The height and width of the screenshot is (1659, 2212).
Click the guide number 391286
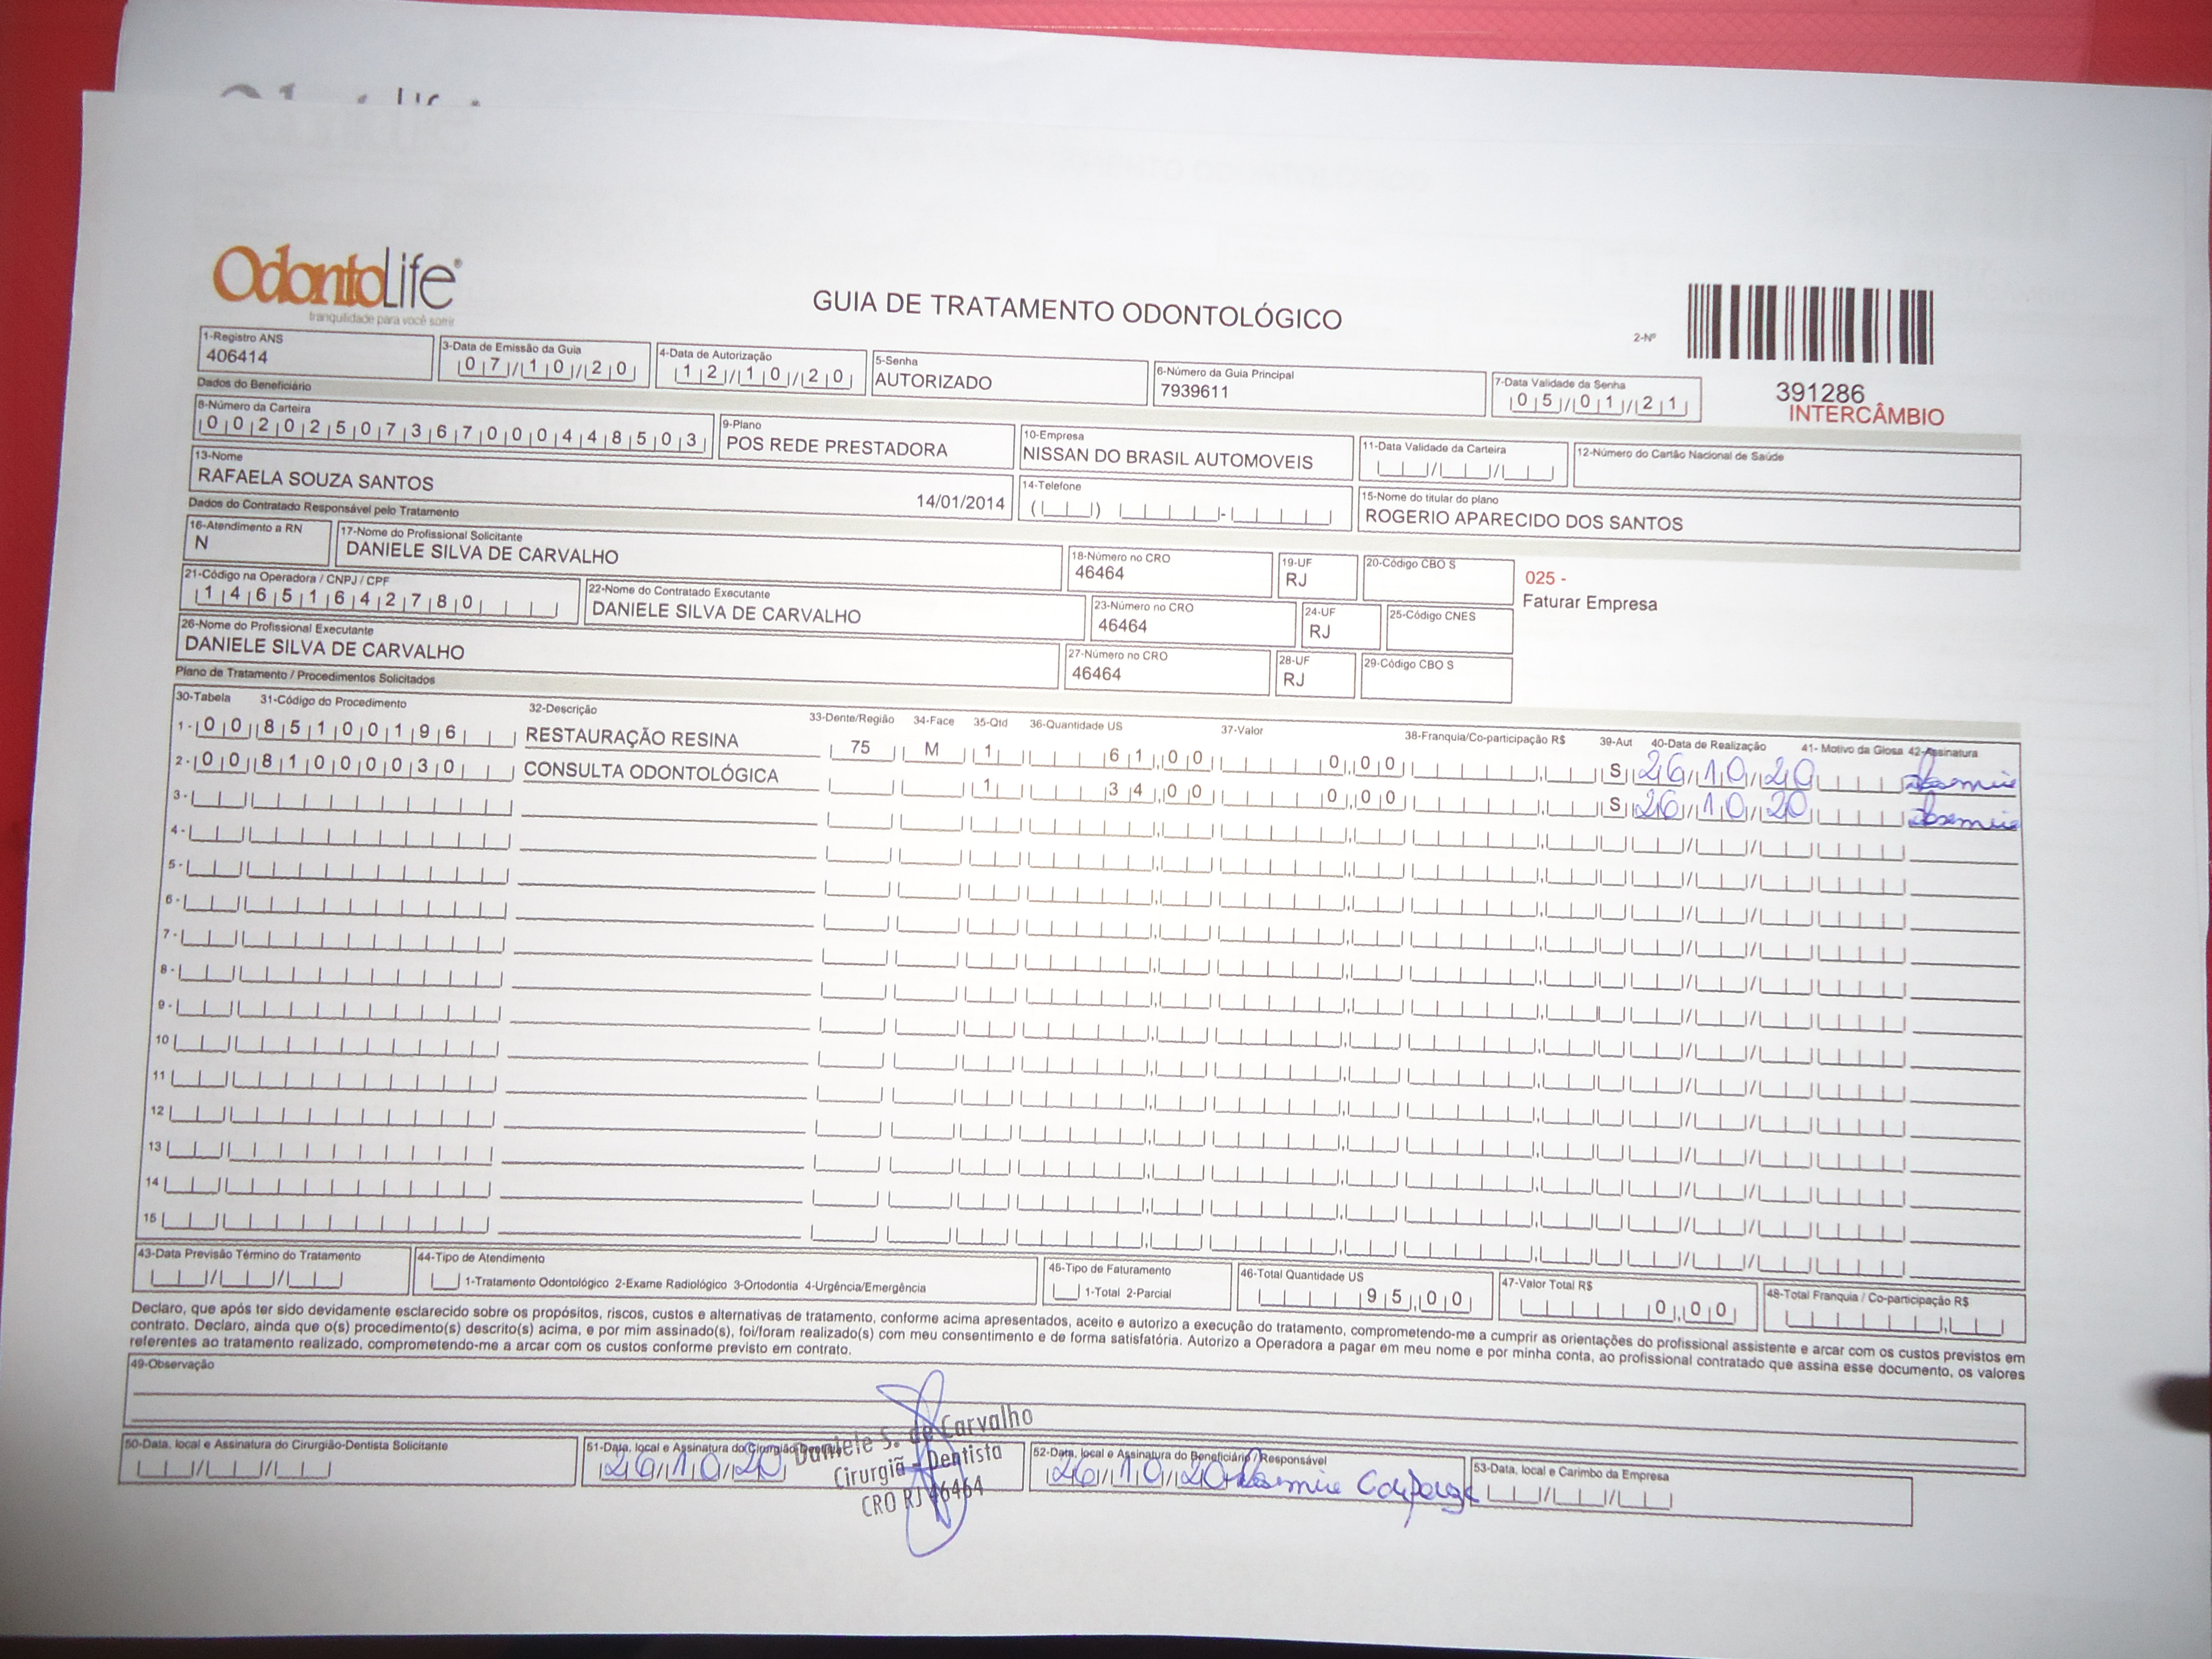point(1820,393)
